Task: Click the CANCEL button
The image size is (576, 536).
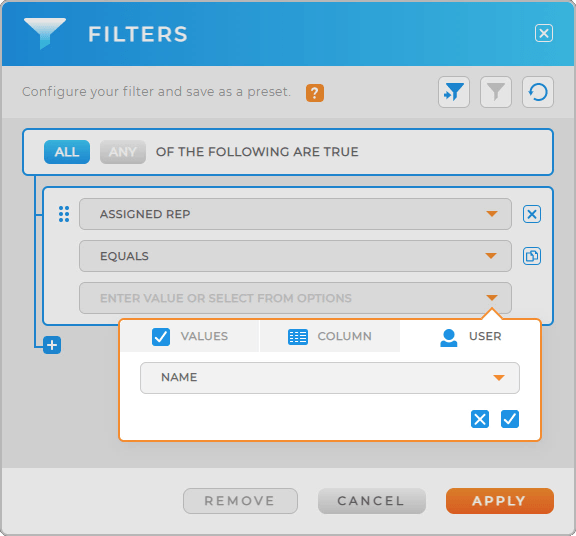Action: pyautogui.click(x=372, y=501)
